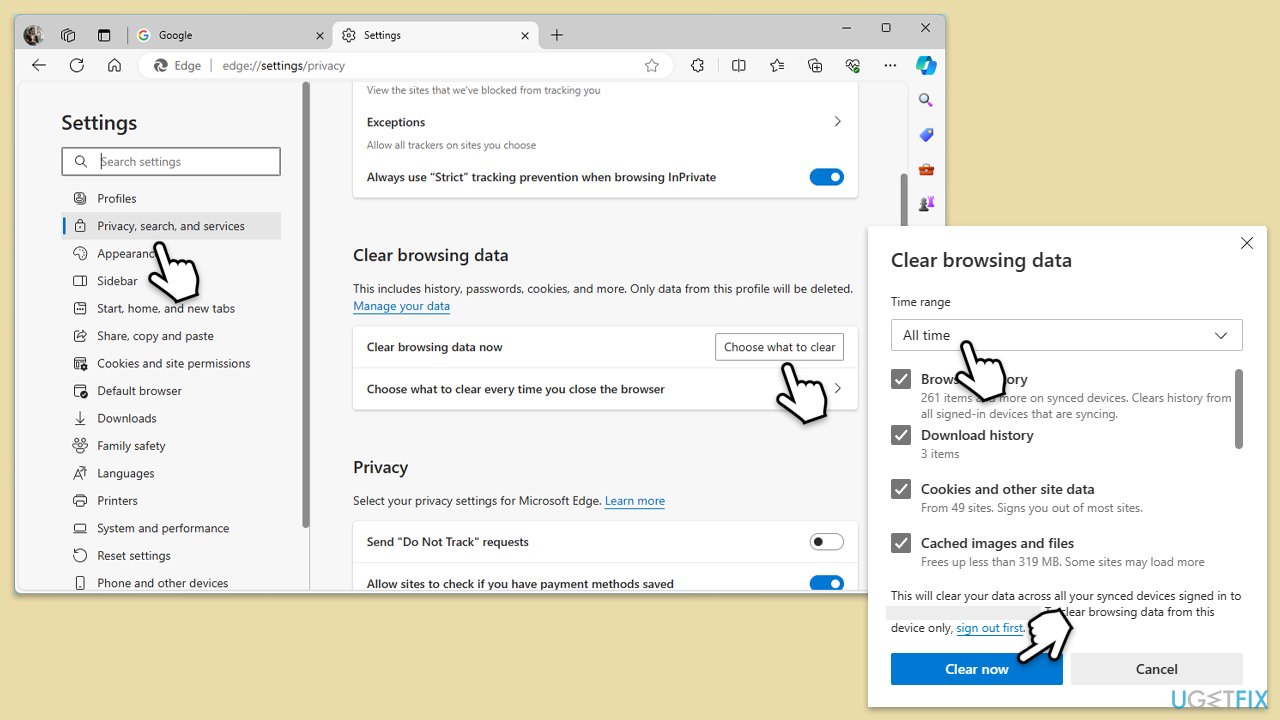Refresh the current page
The image size is (1280, 720).
tap(77, 65)
